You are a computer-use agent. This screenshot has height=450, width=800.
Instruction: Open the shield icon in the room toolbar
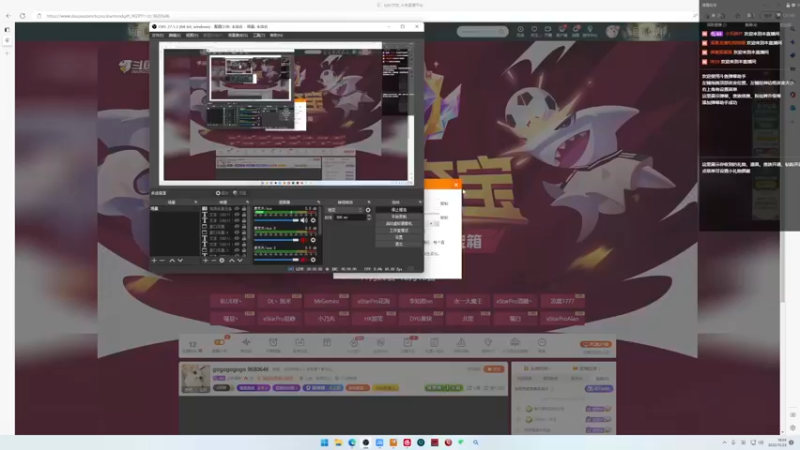pyautogui.click(x=488, y=342)
